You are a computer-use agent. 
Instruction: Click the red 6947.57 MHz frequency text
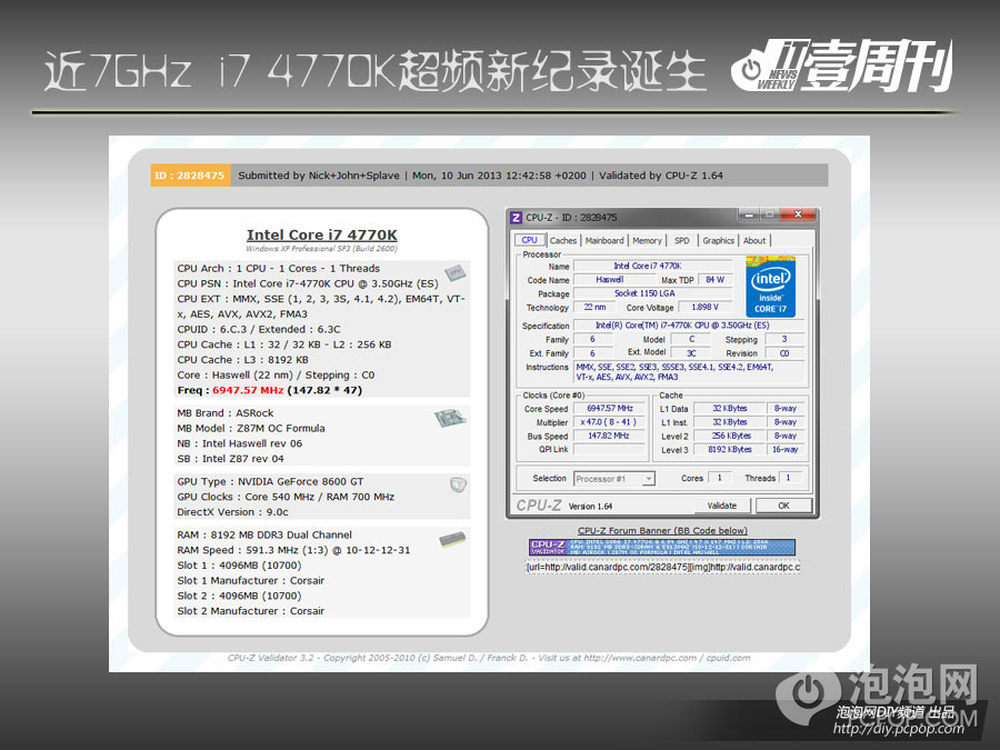pos(248,390)
